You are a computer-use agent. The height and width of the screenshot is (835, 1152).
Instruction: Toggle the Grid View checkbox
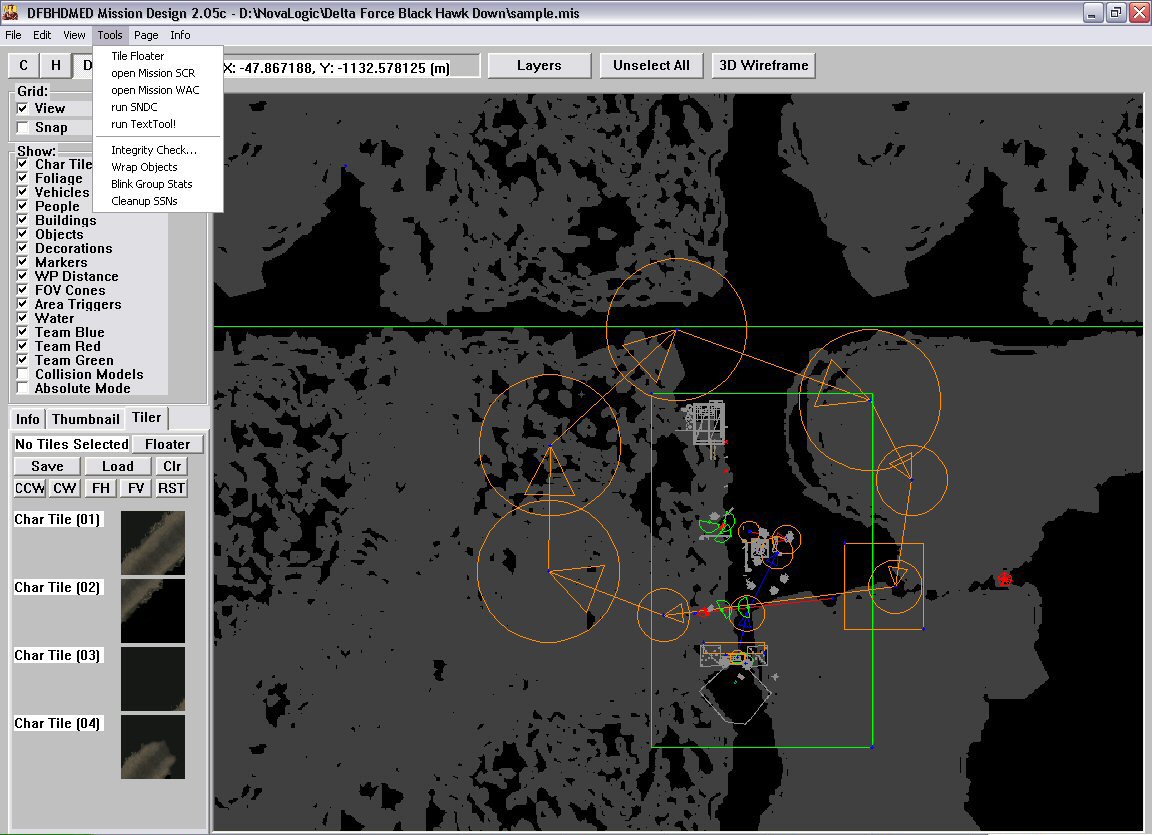click(x=23, y=108)
